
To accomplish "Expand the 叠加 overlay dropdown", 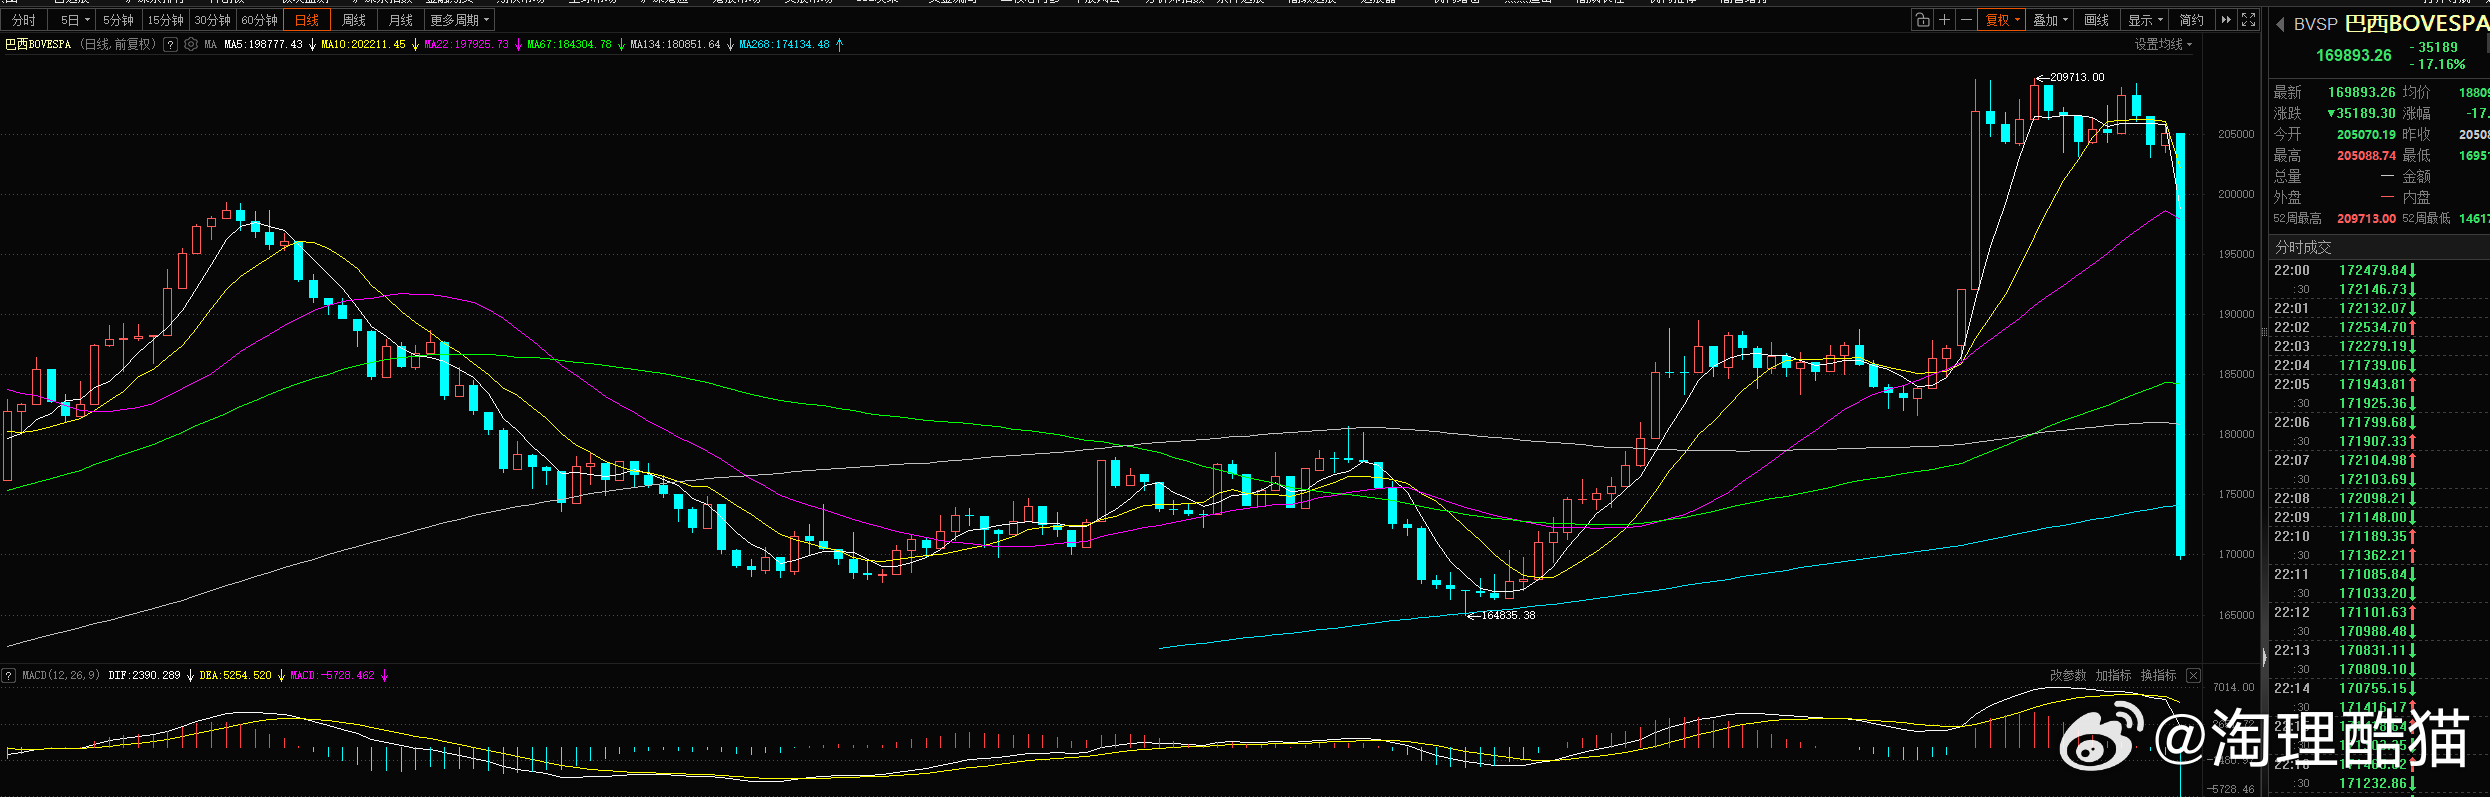I will tap(2050, 20).
